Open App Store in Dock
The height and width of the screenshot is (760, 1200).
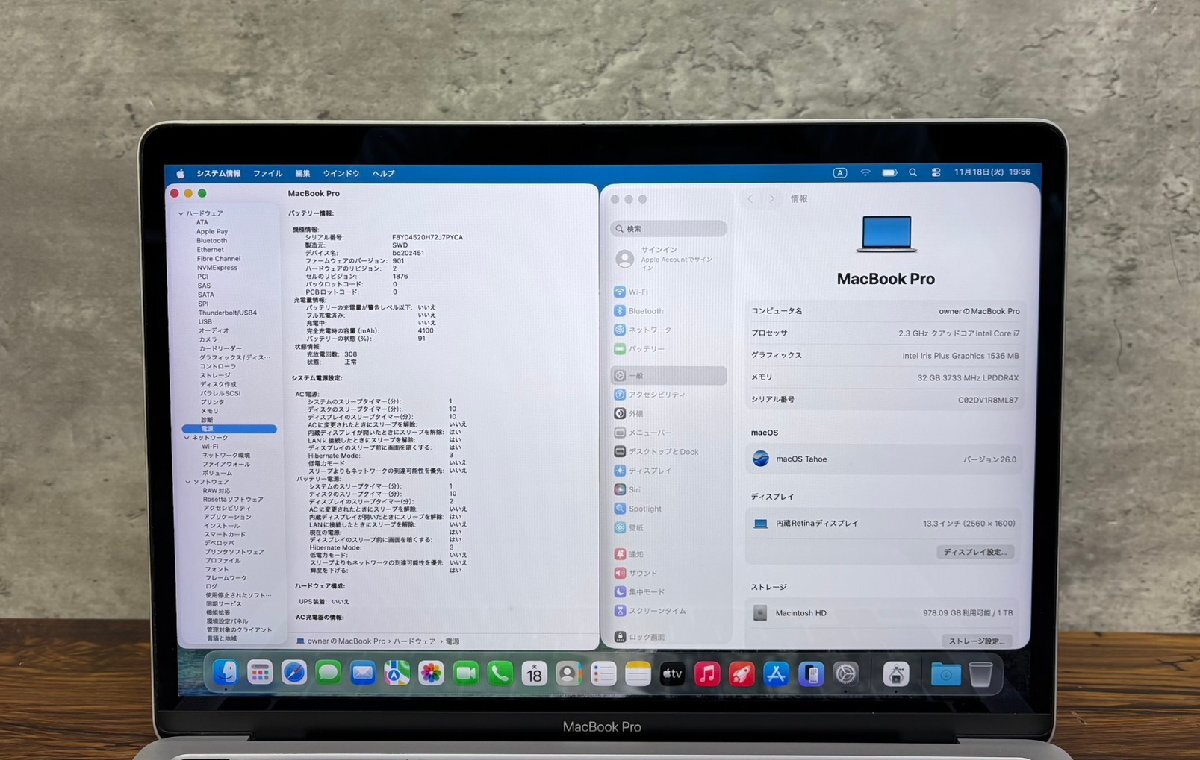tap(777, 674)
